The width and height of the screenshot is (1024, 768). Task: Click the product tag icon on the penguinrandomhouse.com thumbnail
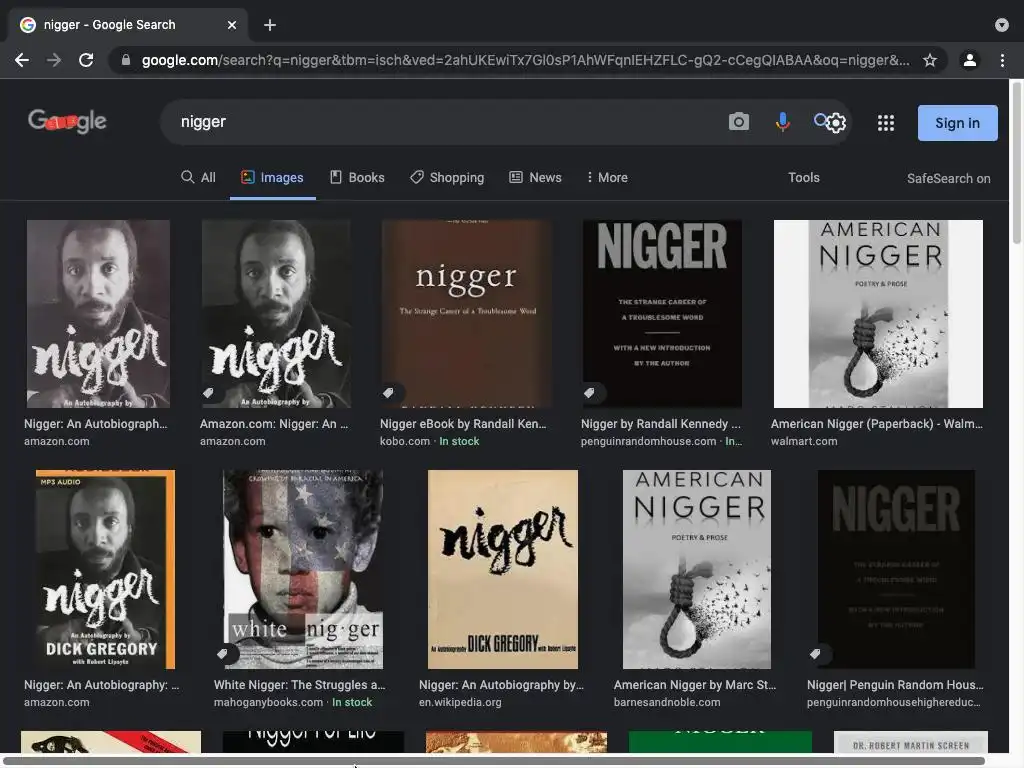coord(589,392)
